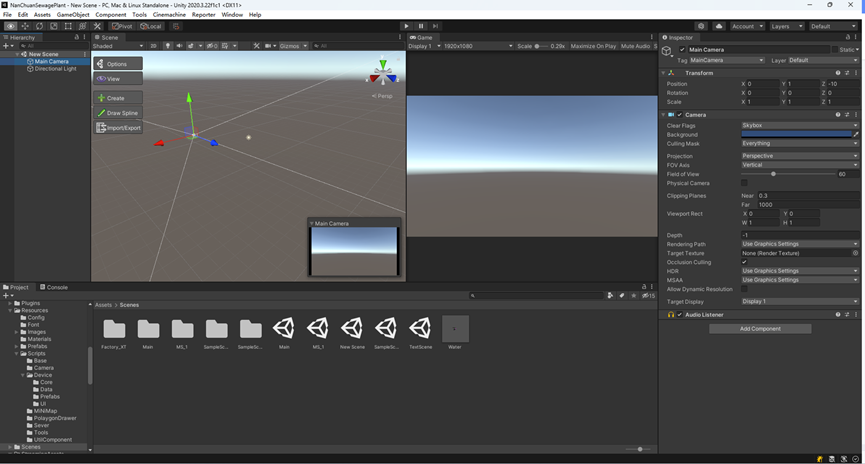
Task: Adjust the Field of View slider
Action: [773, 174]
